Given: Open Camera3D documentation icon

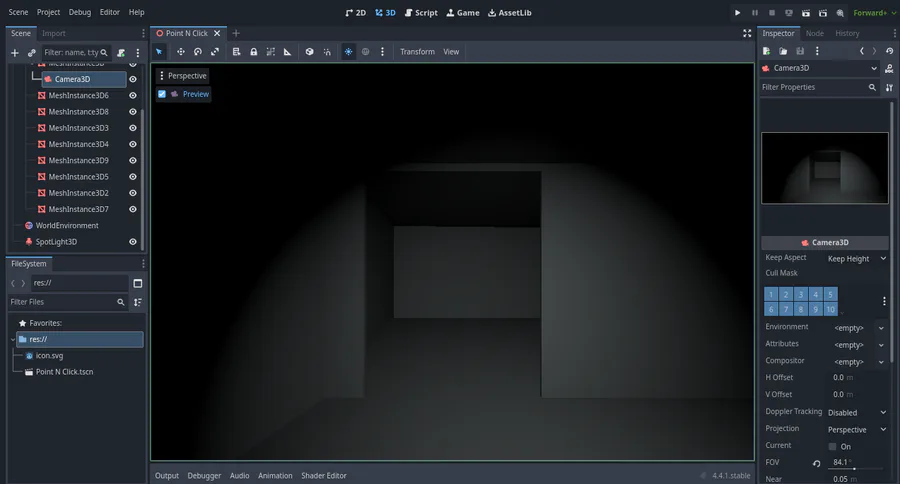Looking at the screenshot, I should pos(889,68).
